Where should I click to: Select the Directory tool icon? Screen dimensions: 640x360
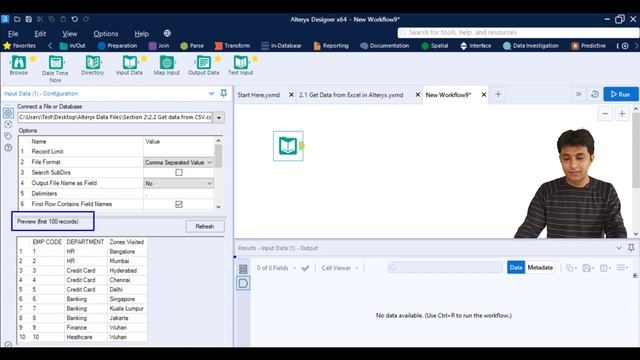tap(93, 63)
